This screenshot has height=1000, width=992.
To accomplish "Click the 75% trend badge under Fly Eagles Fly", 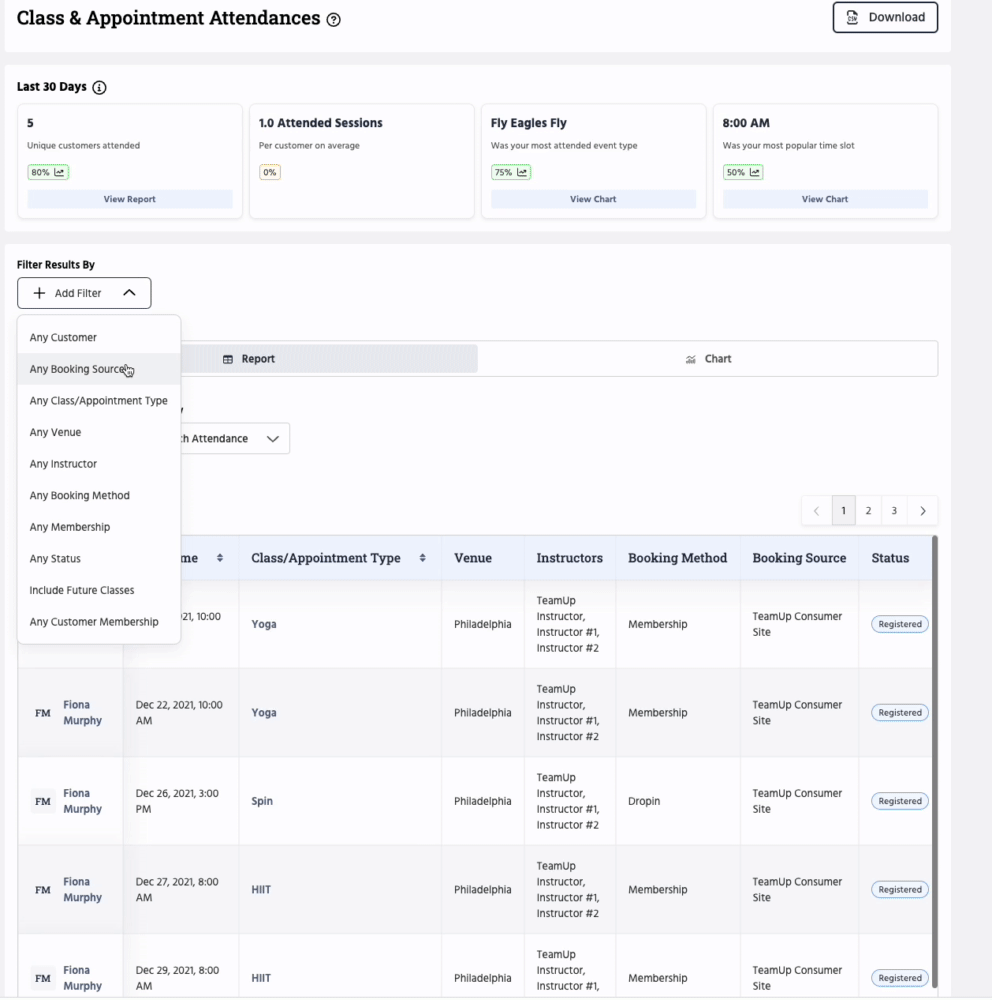I will coord(511,172).
